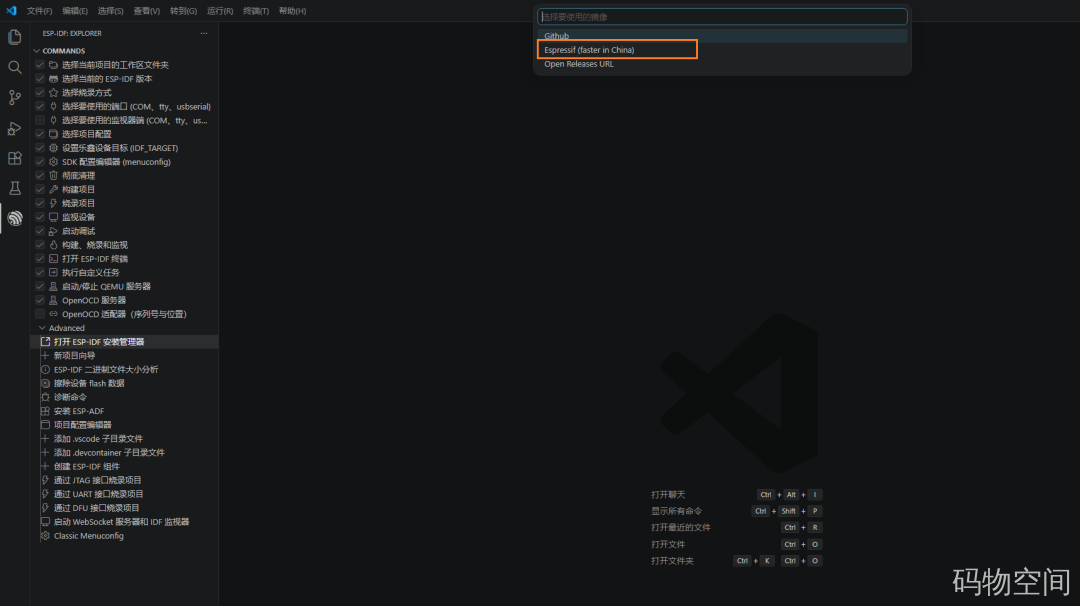Open the 文件(F) menu

pyautogui.click(x=39, y=11)
